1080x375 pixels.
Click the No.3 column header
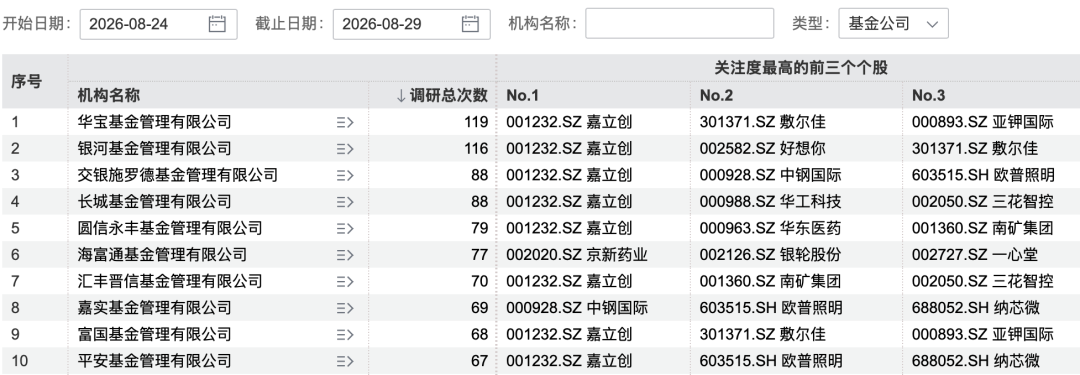[928, 95]
